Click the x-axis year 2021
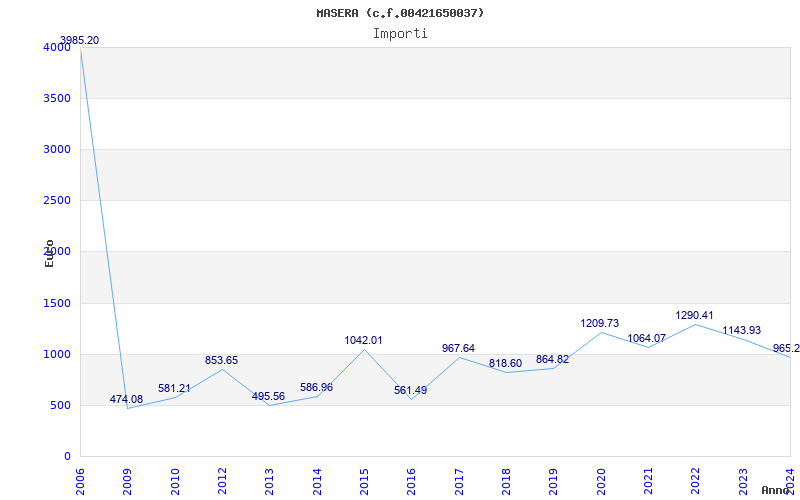 [x=648, y=481]
